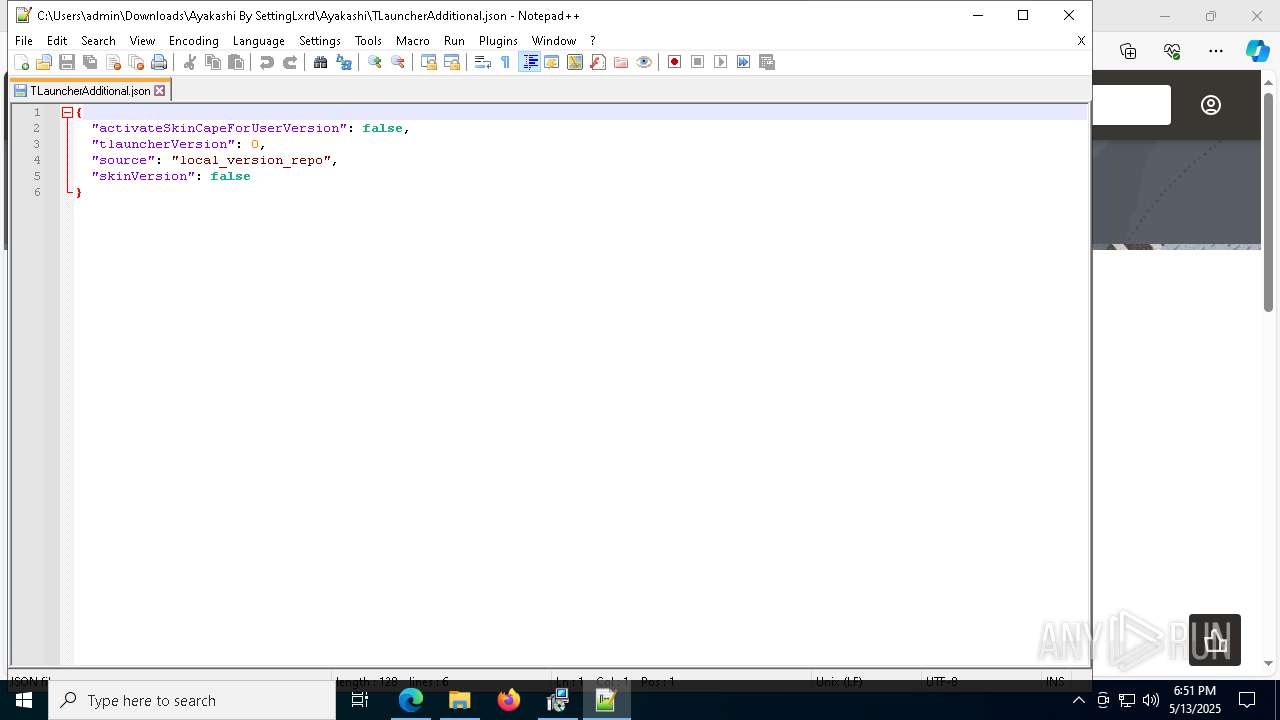Open Microsoft Edge from taskbar
Viewport: 1280px width, 720px height.
pos(411,700)
